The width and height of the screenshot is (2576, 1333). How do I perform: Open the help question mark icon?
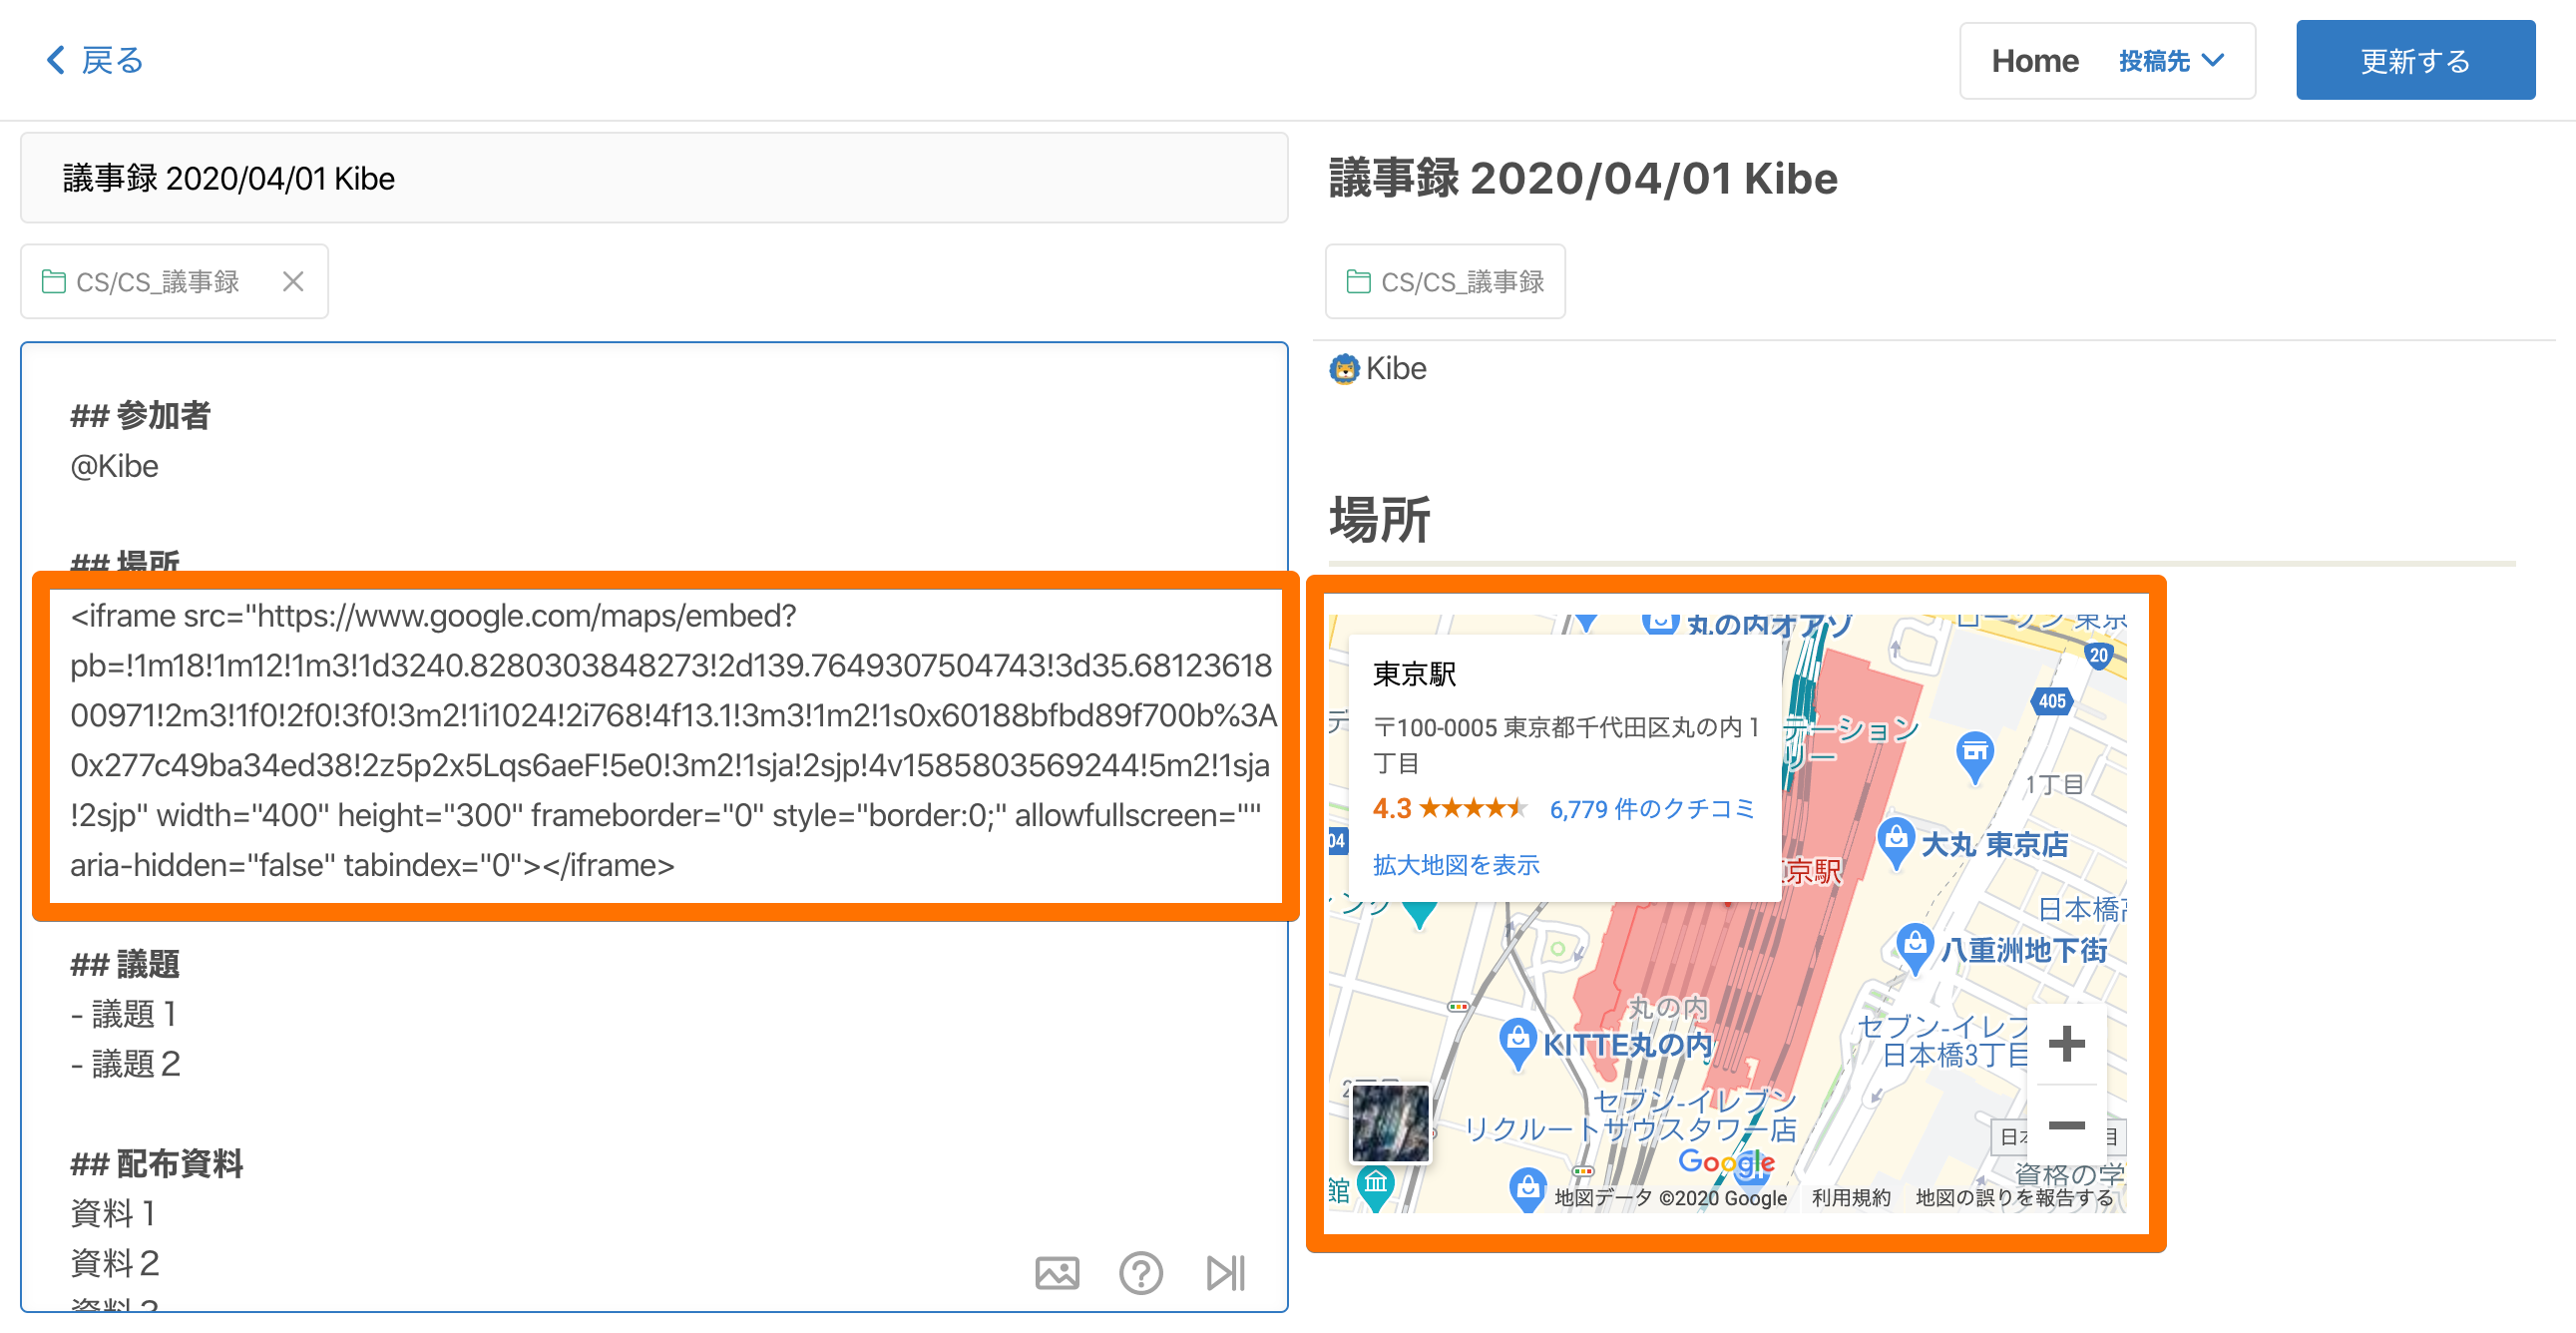click(x=1140, y=1272)
